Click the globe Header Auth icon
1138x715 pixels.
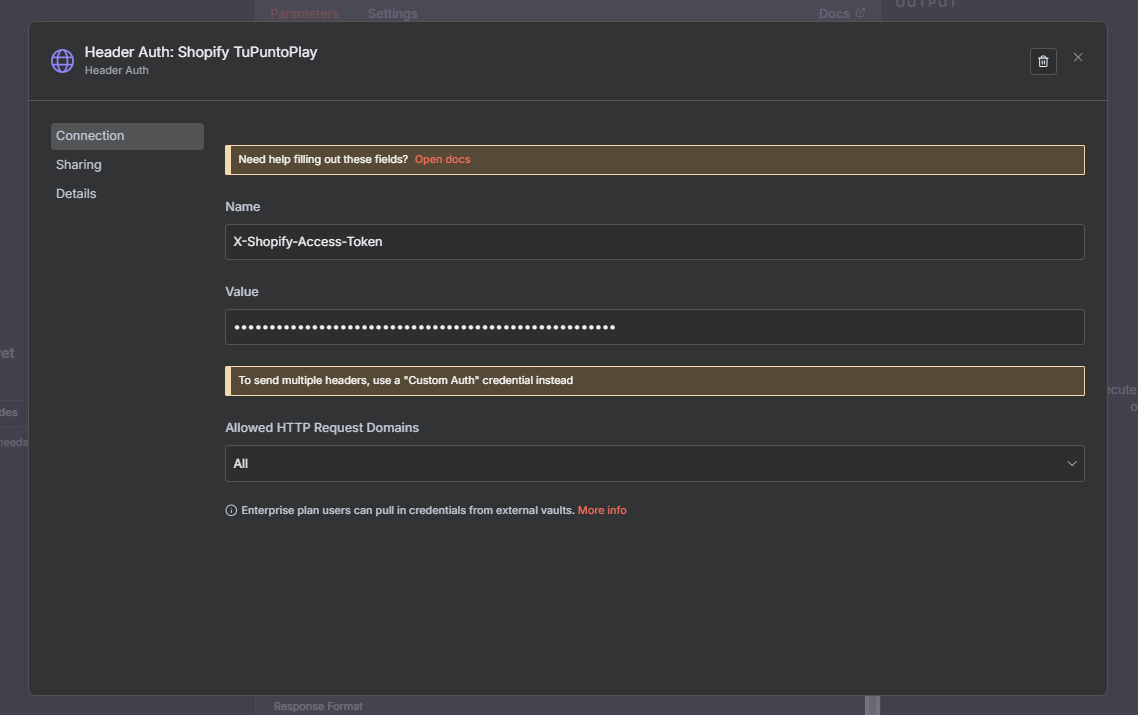click(62, 61)
